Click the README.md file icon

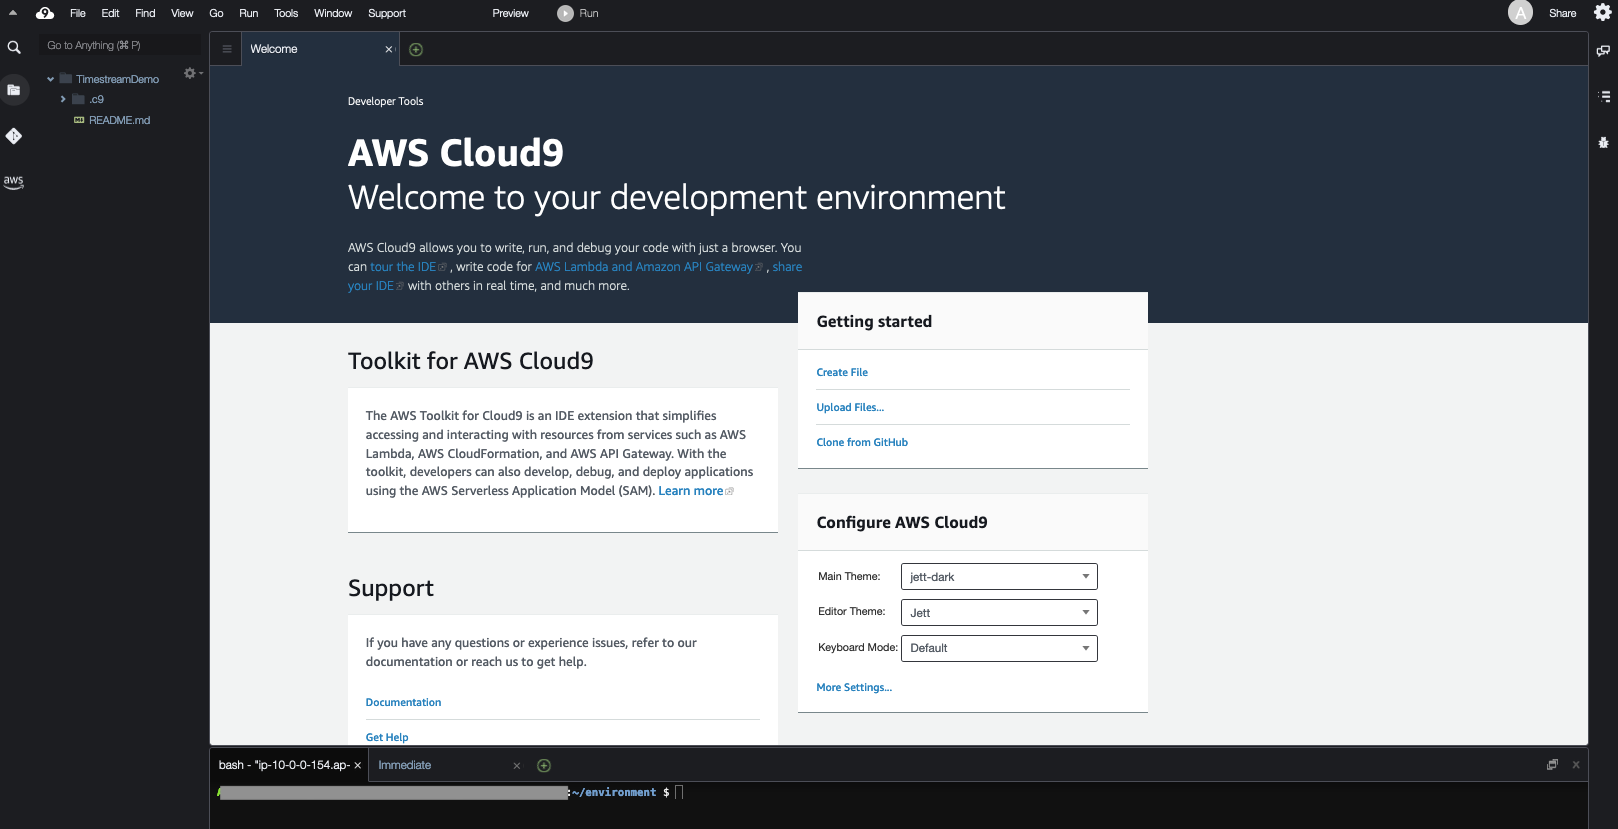click(79, 120)
